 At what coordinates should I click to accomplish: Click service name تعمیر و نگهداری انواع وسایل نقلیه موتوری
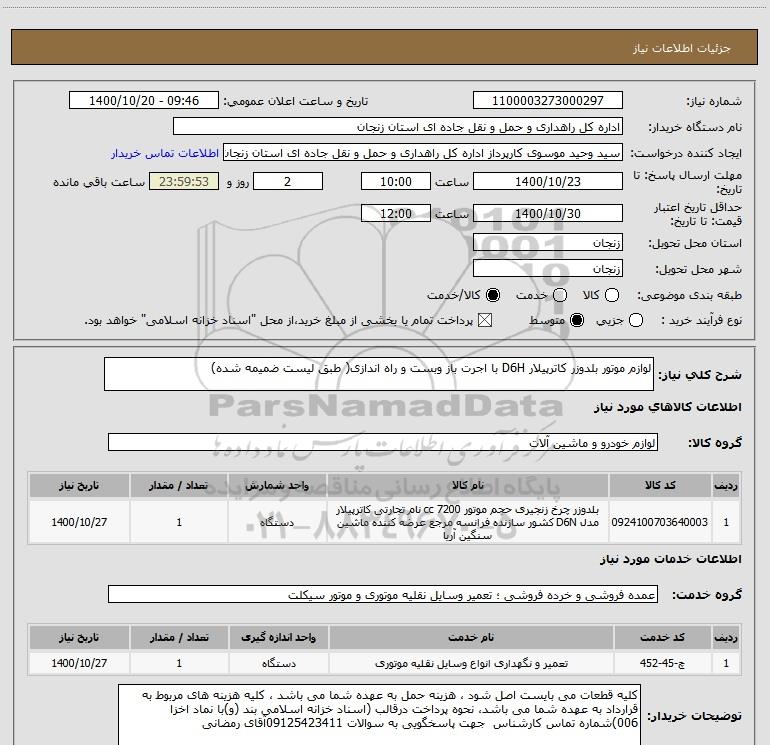[x=471, y=663]
